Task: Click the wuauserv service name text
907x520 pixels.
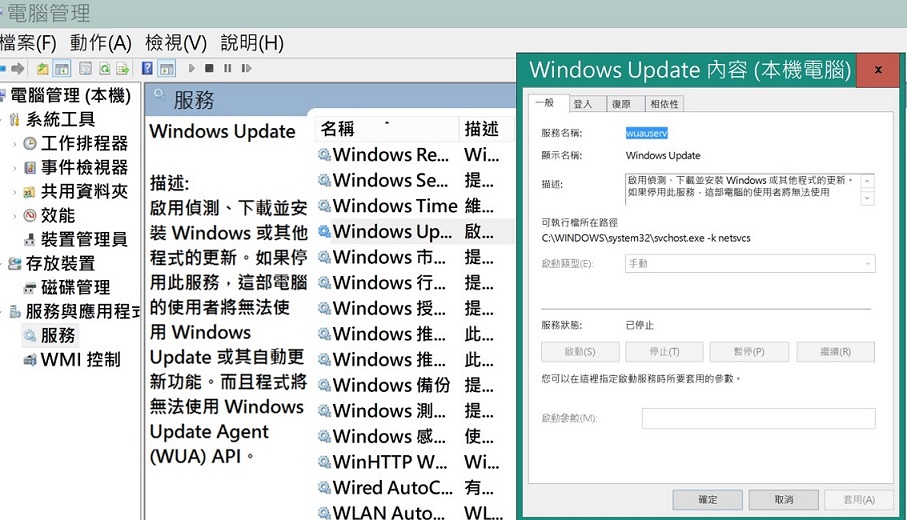Action: coord(647,133)
